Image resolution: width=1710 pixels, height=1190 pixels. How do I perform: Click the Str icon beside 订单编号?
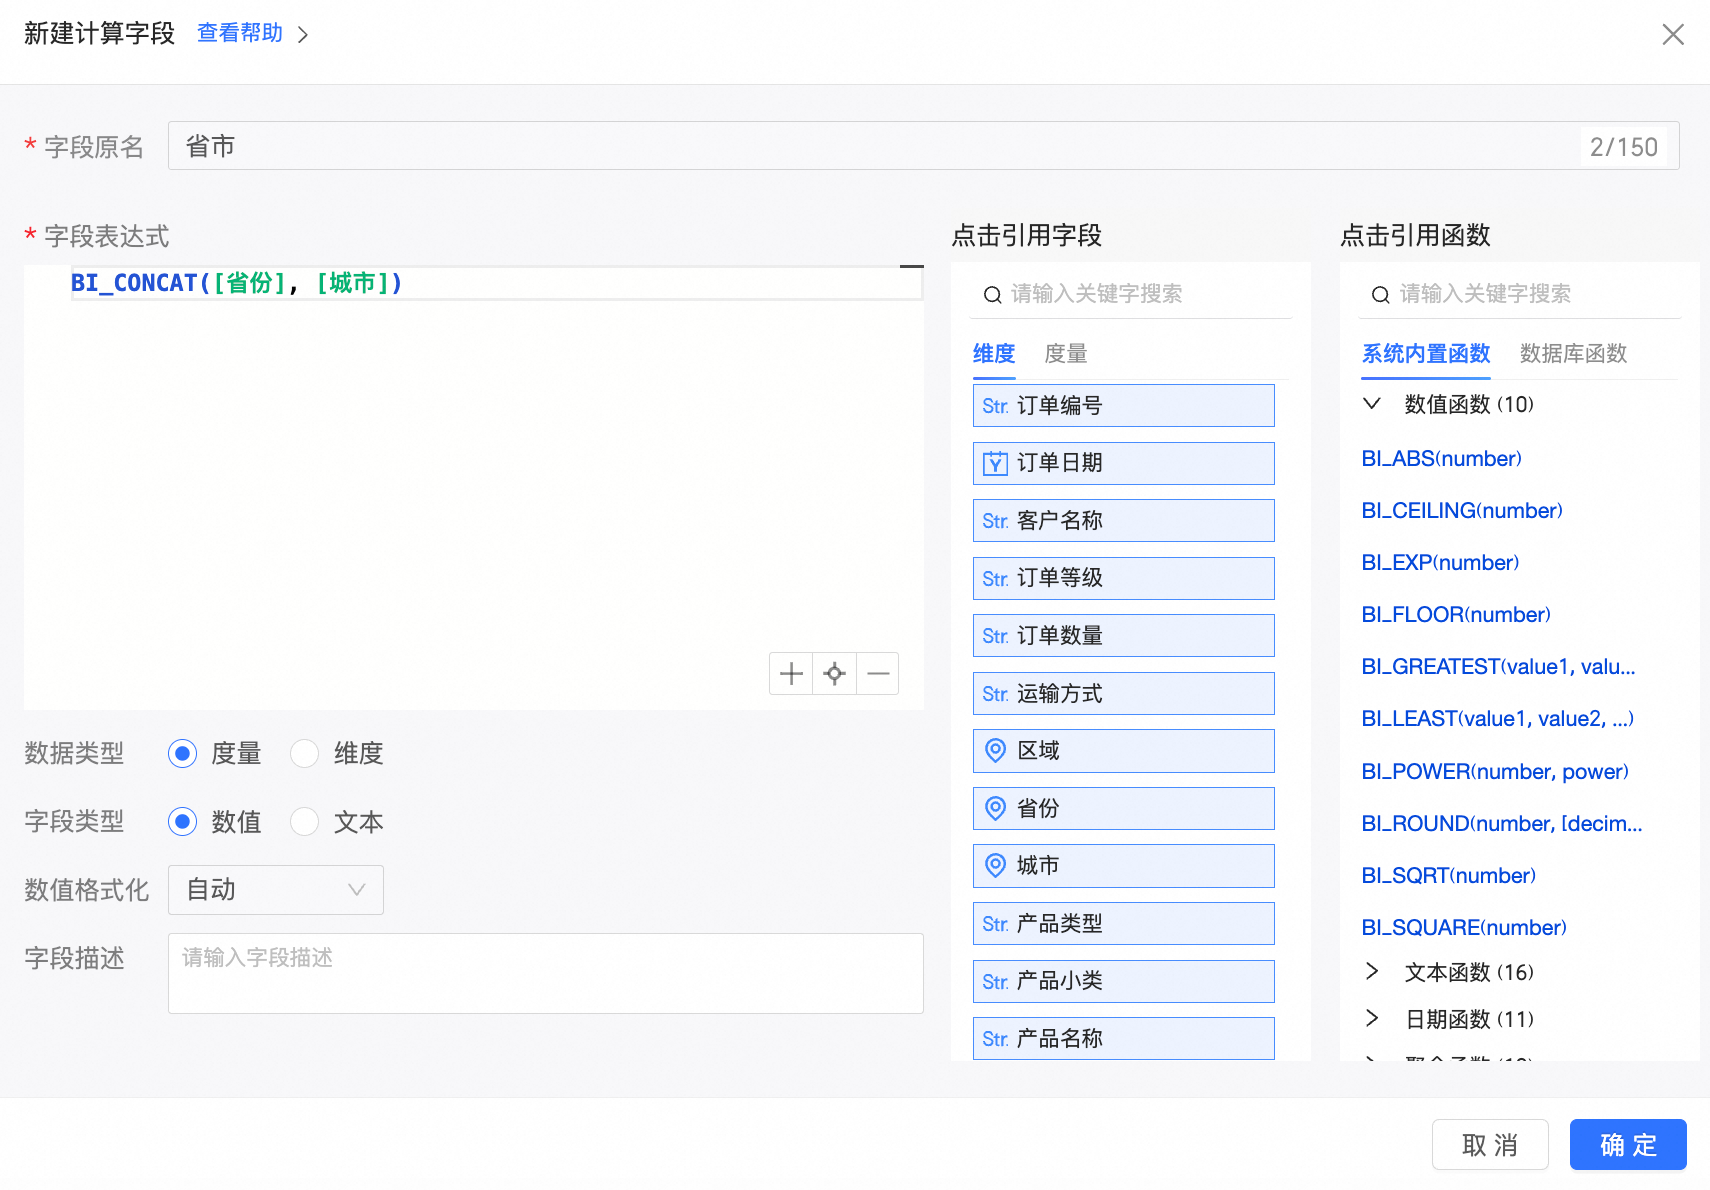point(995,406)
